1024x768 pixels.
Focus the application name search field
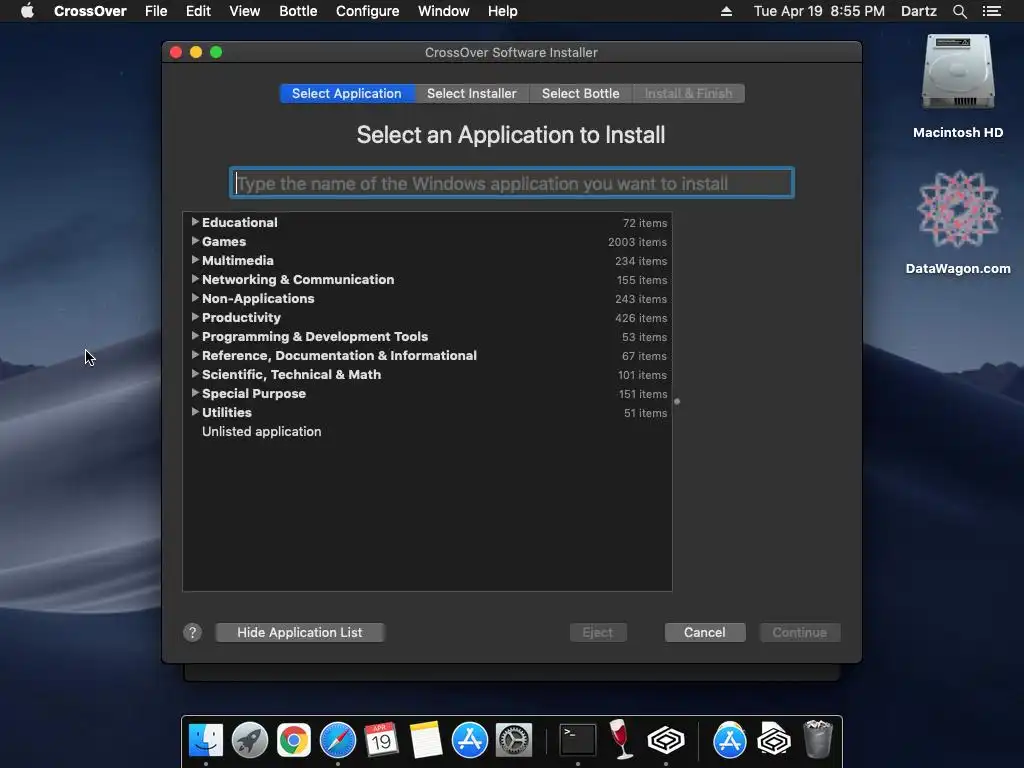click(512, 183)
